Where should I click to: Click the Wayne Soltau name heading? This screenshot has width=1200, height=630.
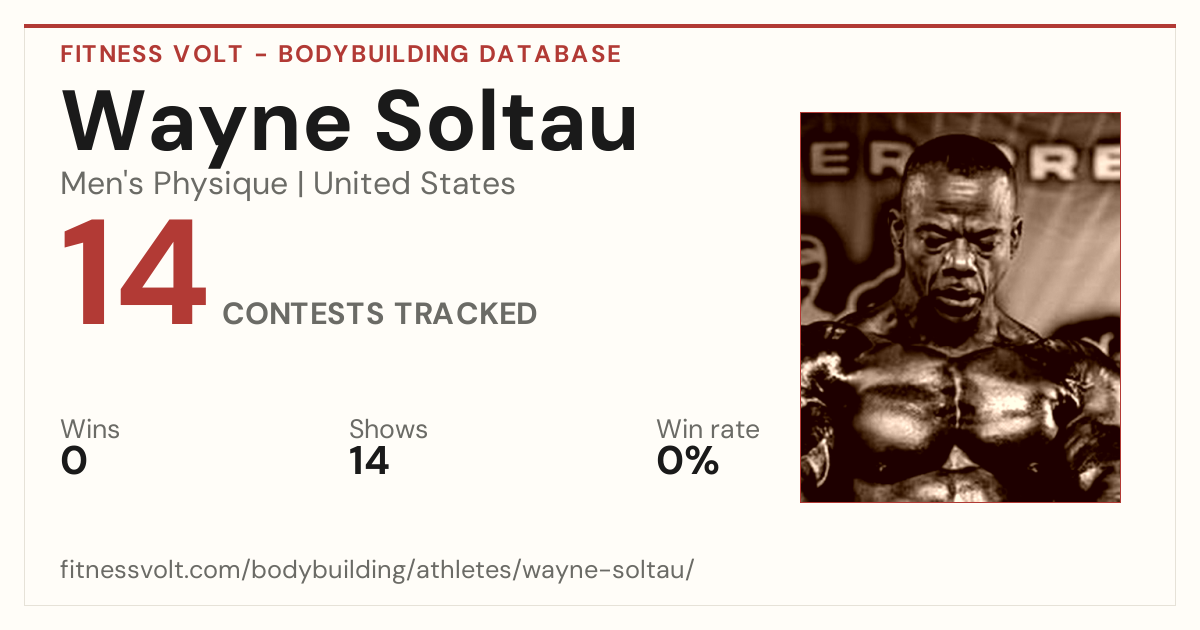[x=349, y=122]
